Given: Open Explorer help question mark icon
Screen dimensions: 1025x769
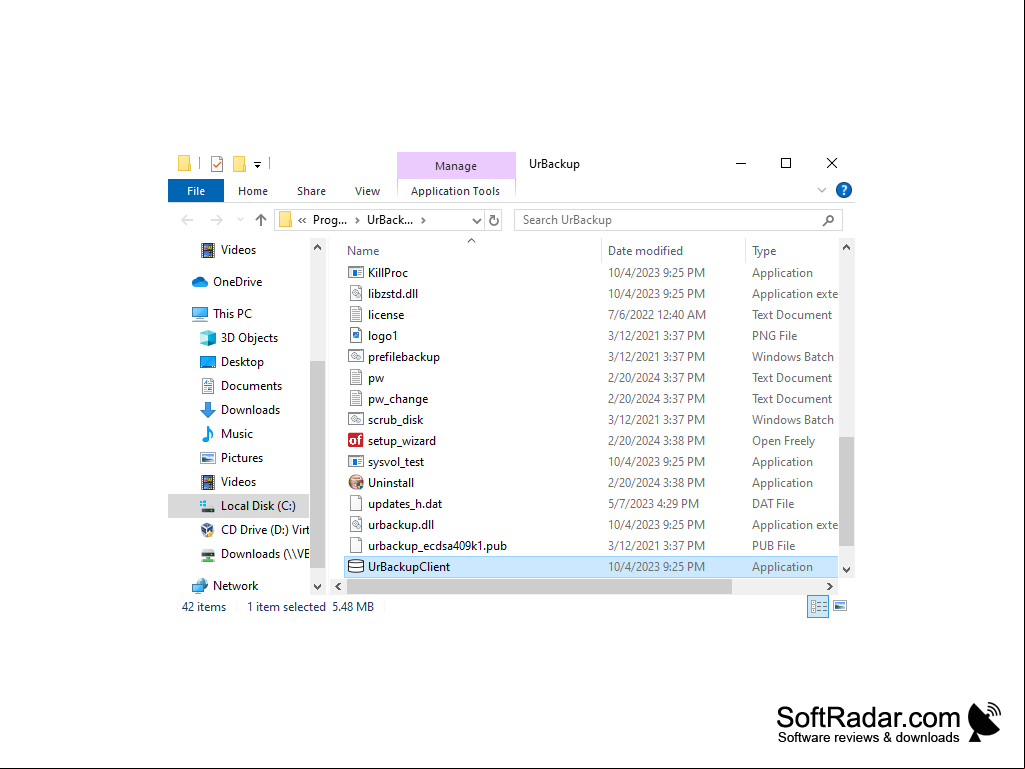Looking at the screenshot, I should click(843, 190).
